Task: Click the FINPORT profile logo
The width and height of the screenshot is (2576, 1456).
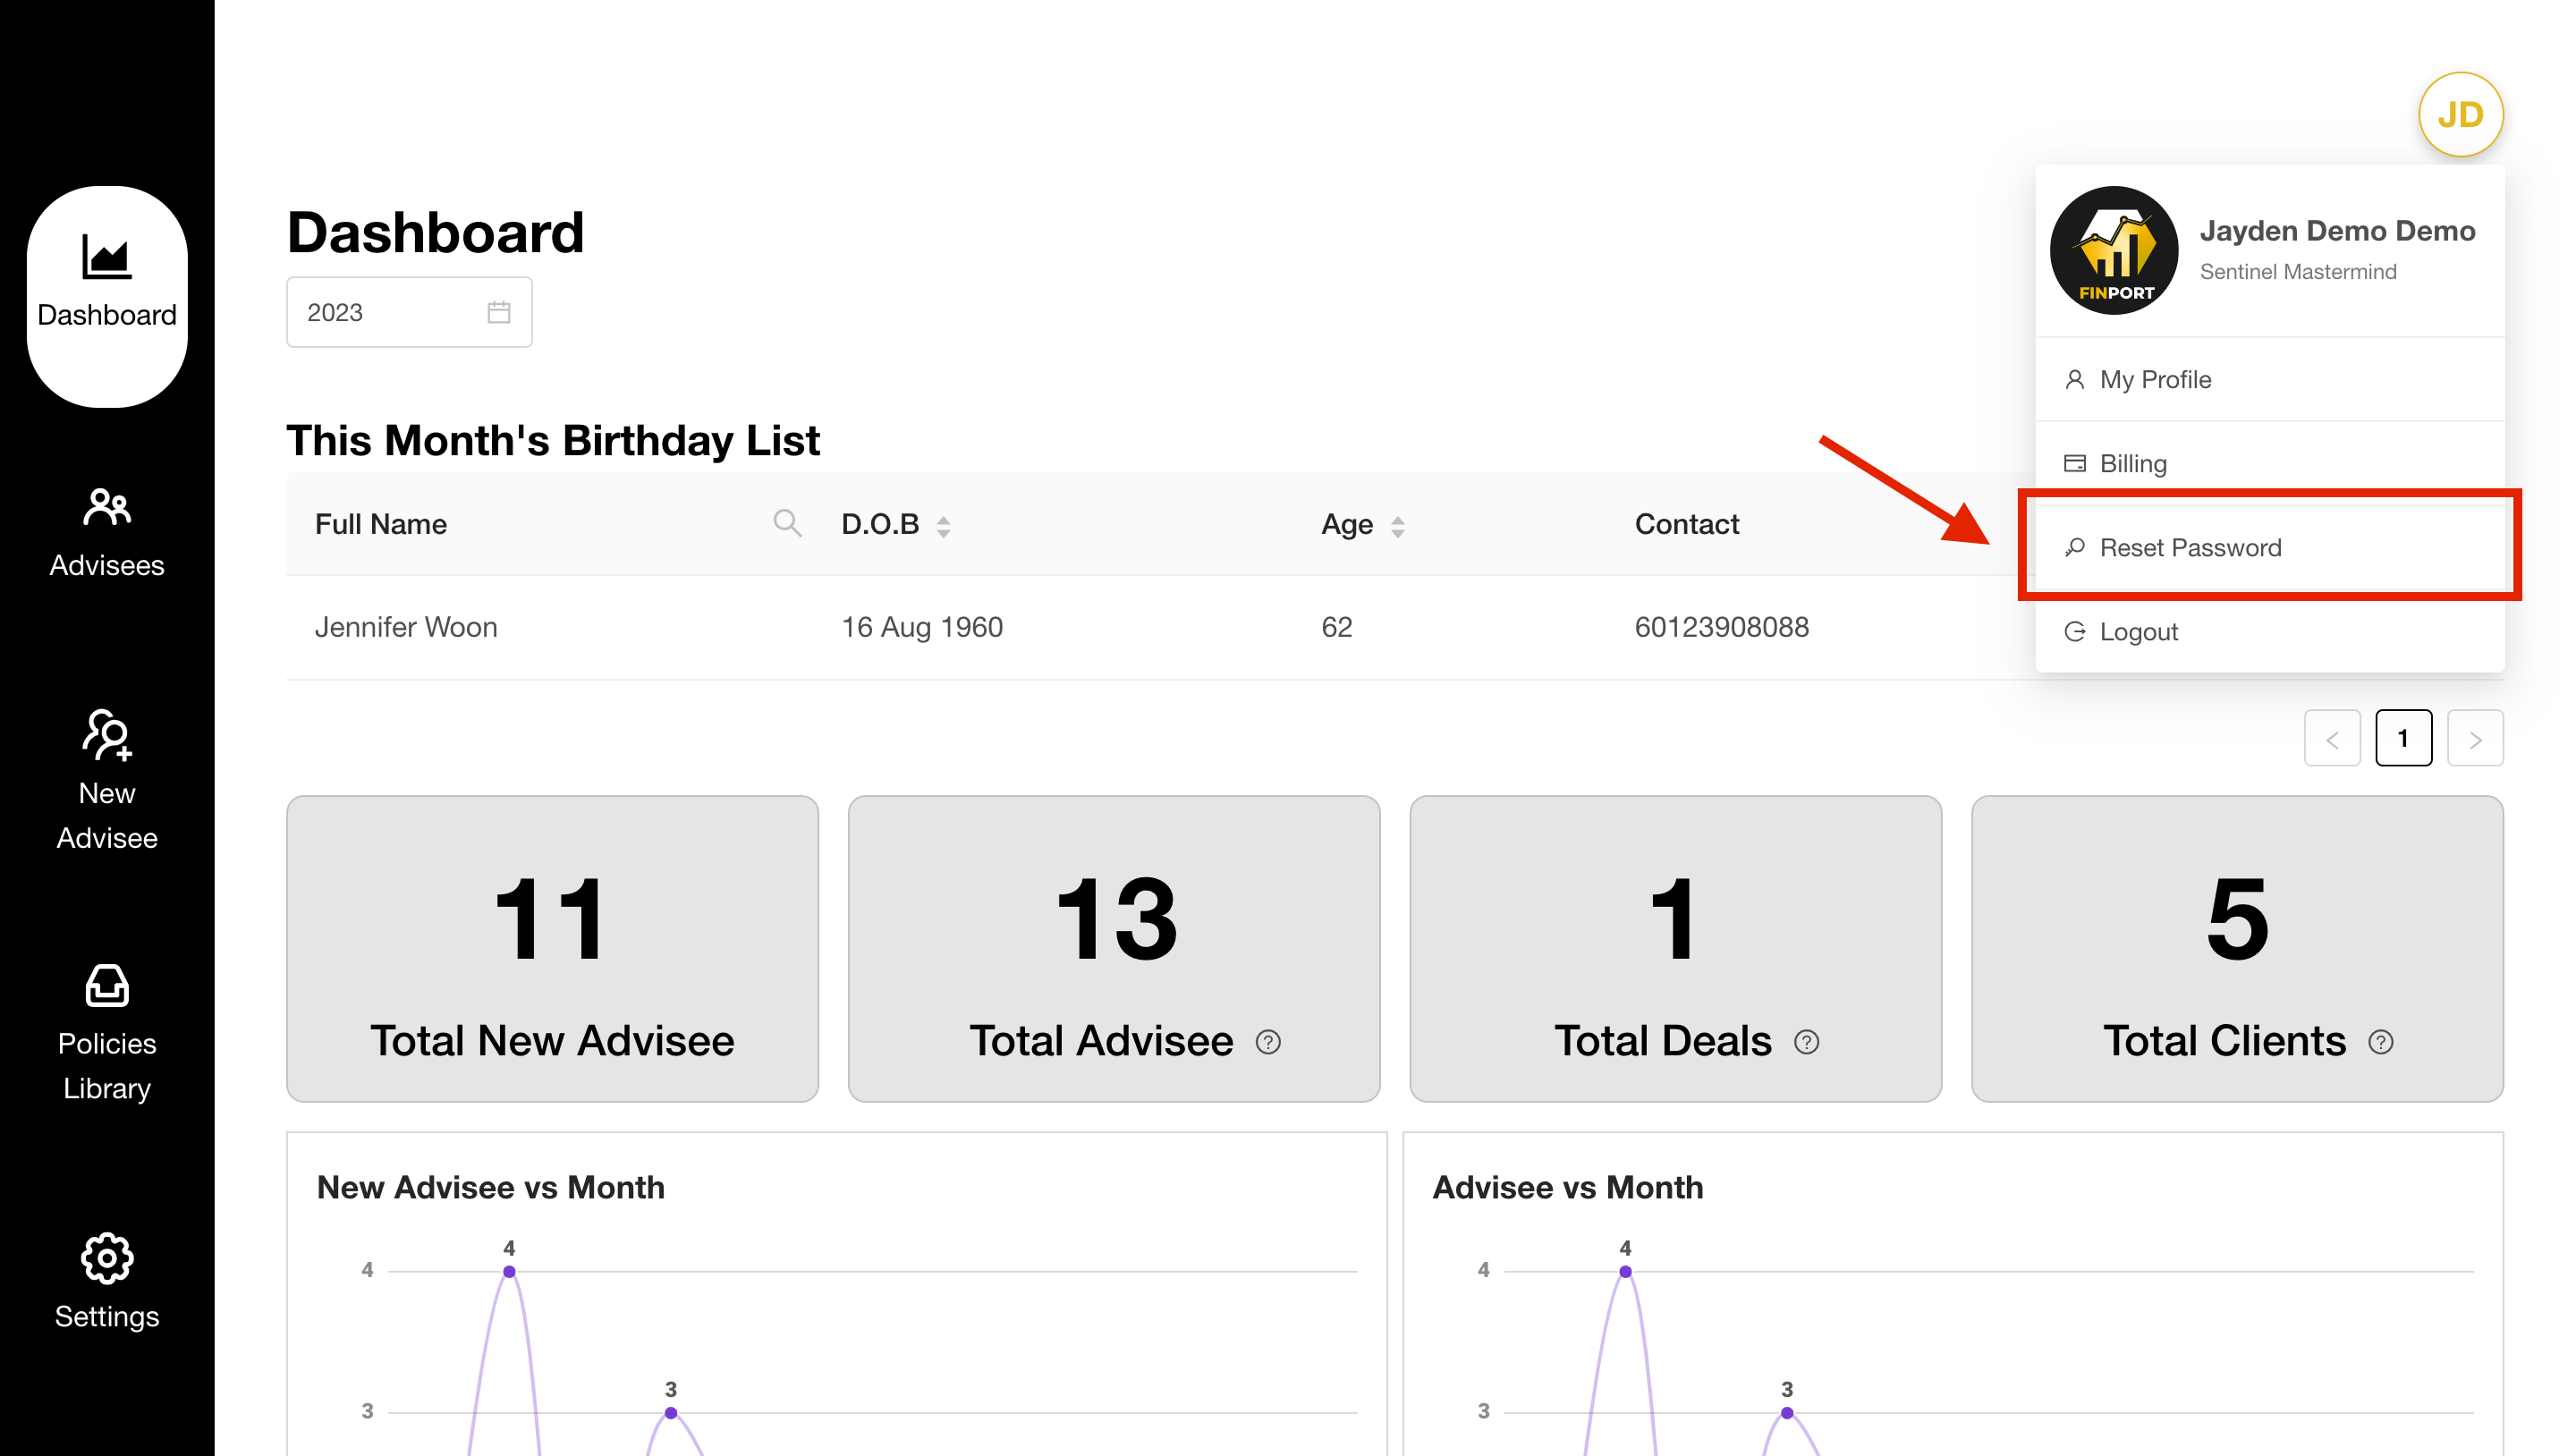Action: [2114, 250]
